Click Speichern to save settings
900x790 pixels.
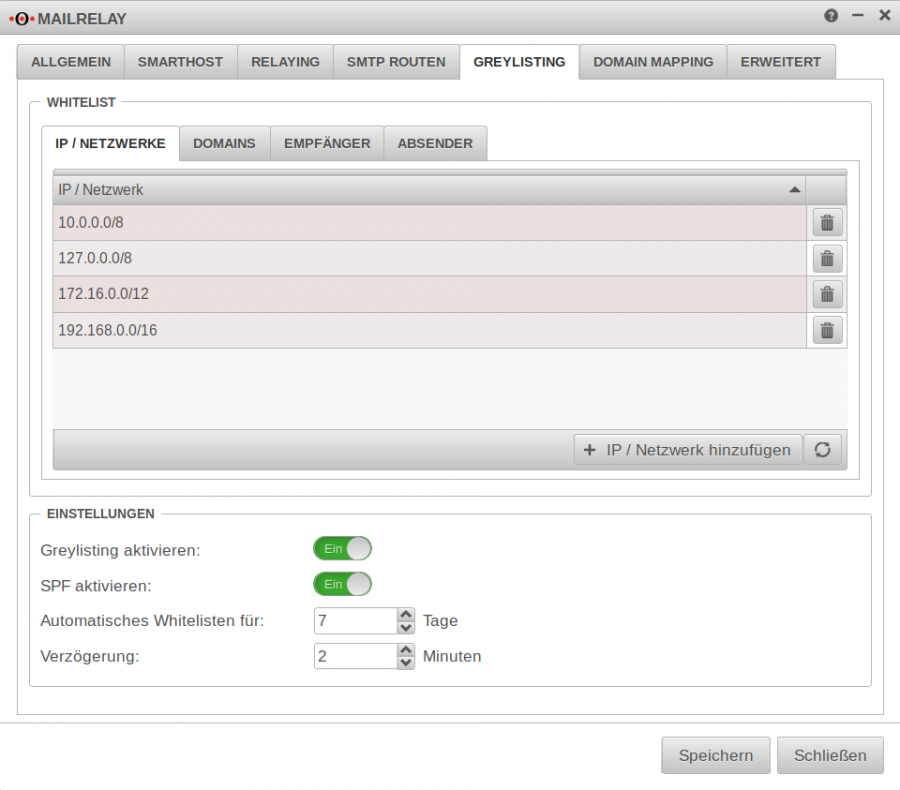pos(715,755)
